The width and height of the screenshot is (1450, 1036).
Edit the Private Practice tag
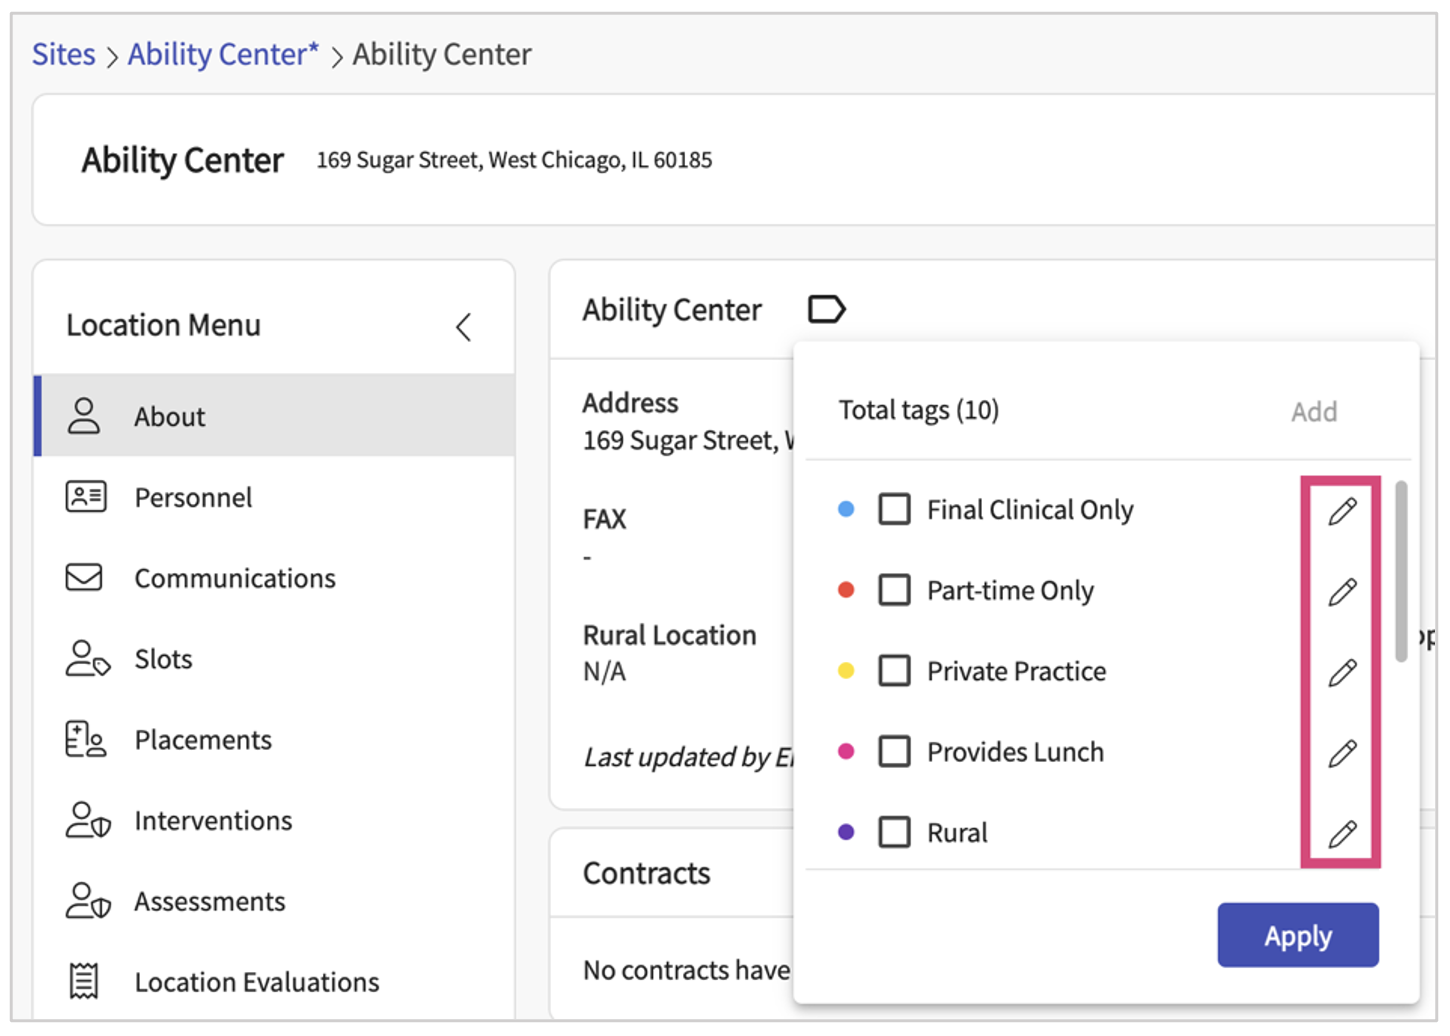1342,672
